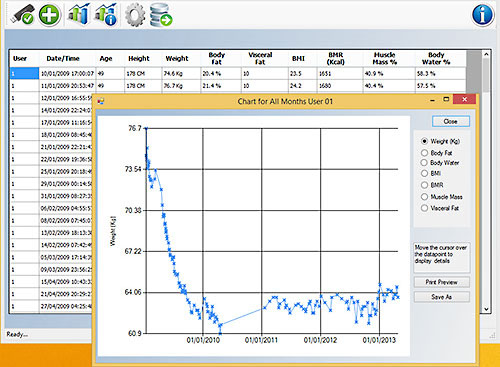
Task: Open the settings gear icon
Action: (135, 15)
